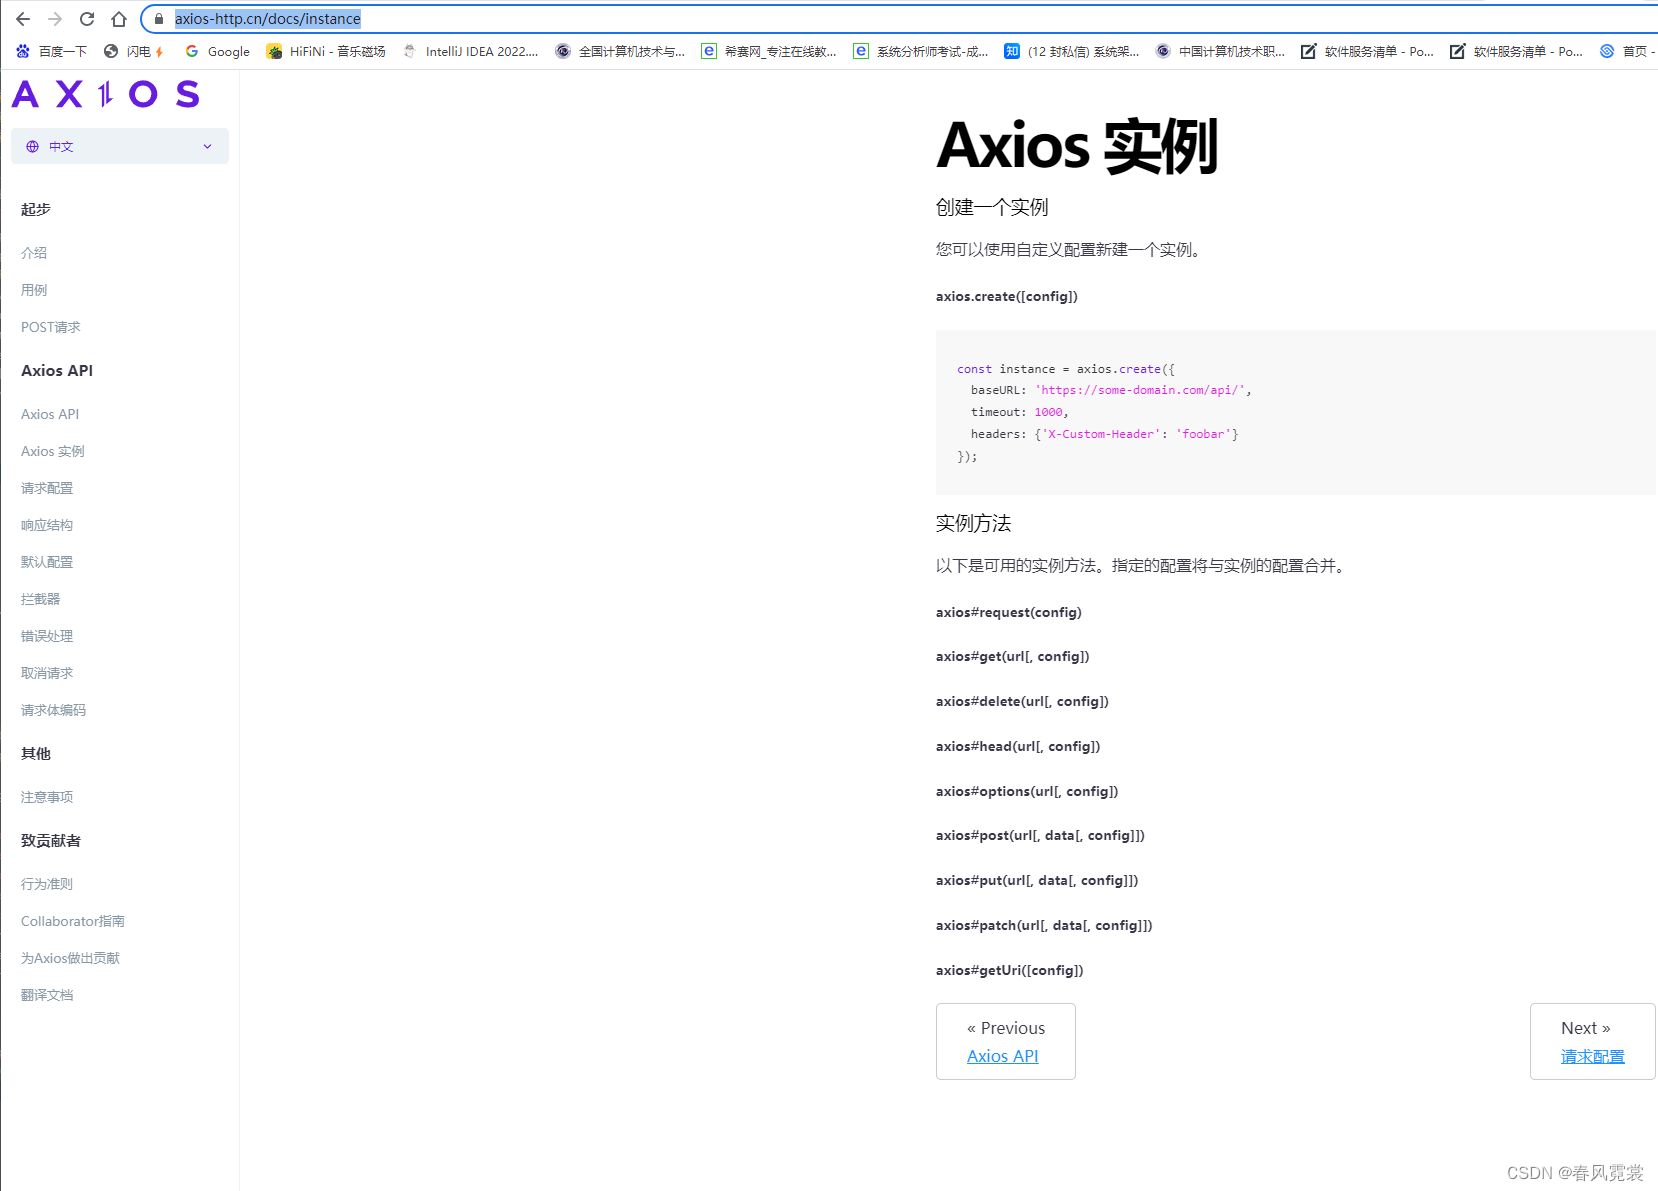Image resolution: width=1658 pixels, height=1191 pixels.
Task: Open 请求配置 in the sidebar
Action: [47, 488]
